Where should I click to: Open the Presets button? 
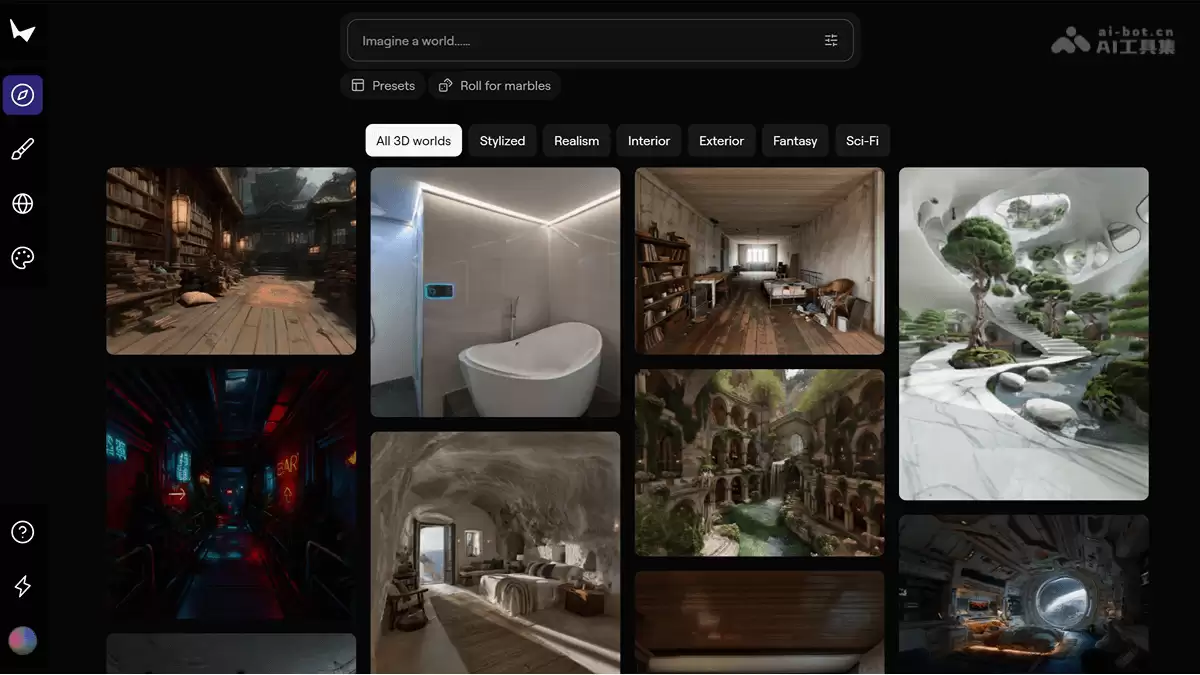click(383, 86)
